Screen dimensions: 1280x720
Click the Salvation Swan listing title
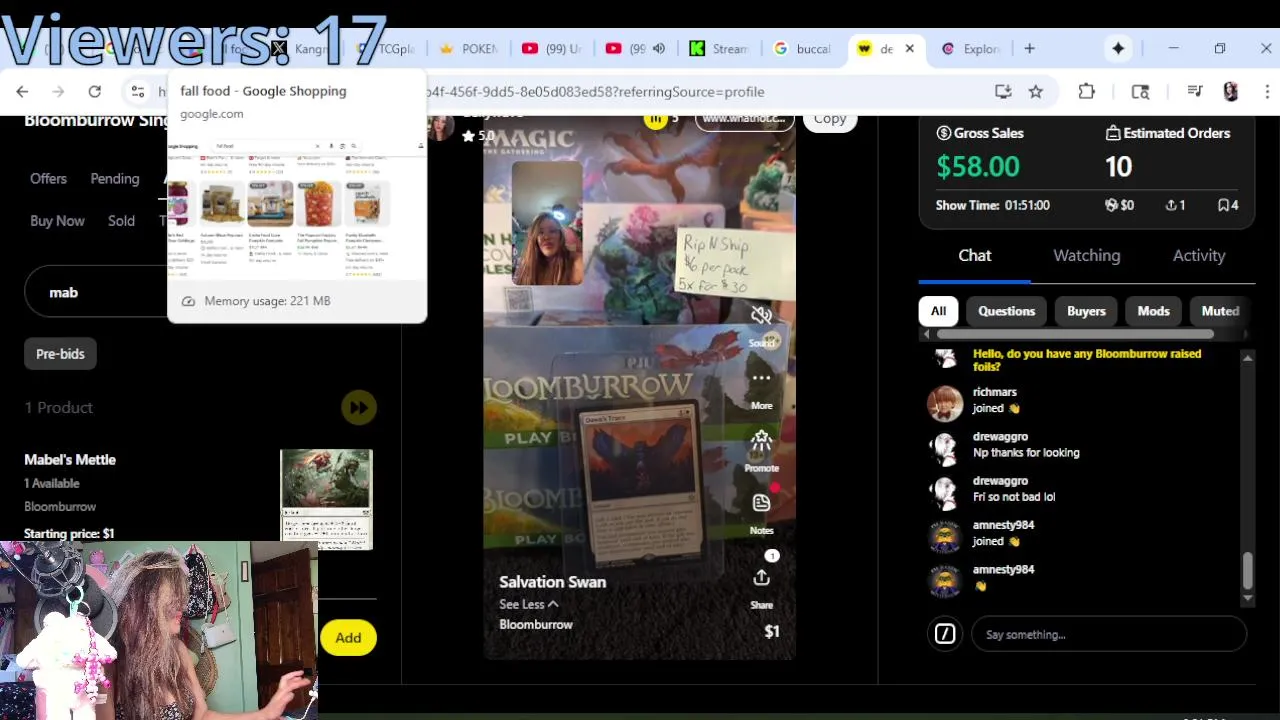point(552,582)
